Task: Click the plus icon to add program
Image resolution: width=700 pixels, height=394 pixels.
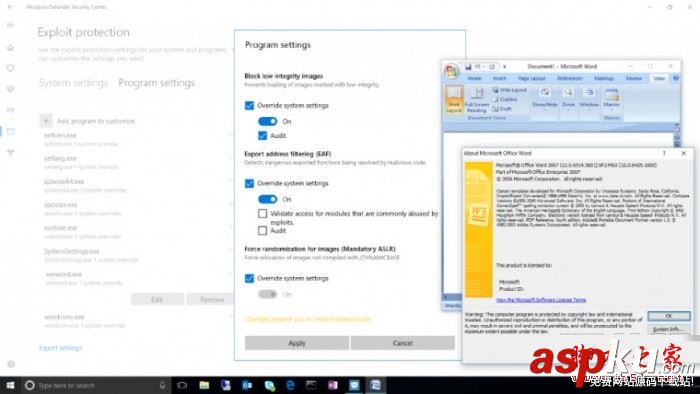Action: (46, 120)
